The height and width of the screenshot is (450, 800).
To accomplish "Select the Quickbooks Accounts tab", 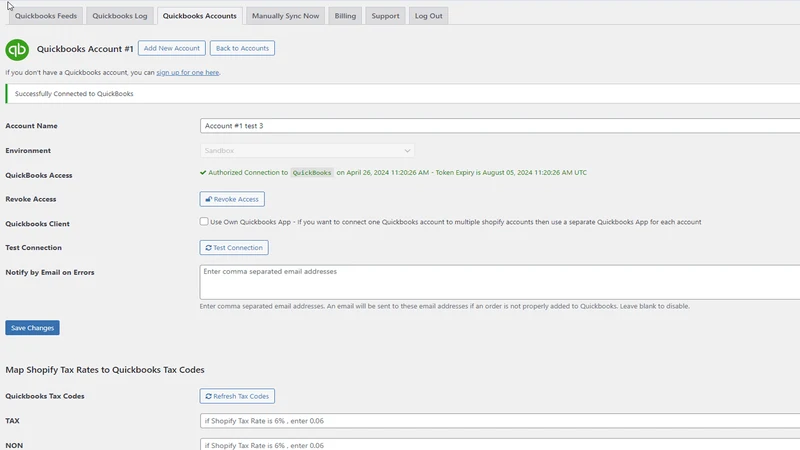I will tap(199, 16).
